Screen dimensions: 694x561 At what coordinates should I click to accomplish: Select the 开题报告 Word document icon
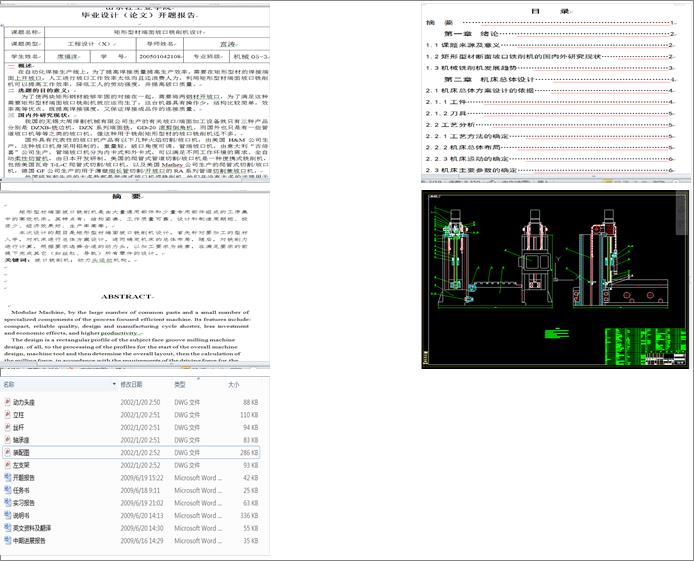pyautogui.click(x=8, y=477)
